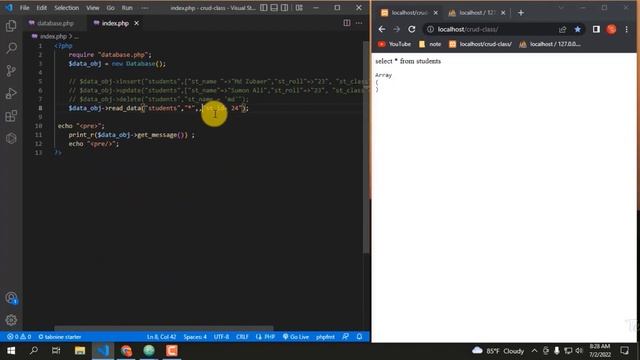Open a new Chrome tab
Image resolution: width=640 pixels, height=360 pixels.
click(x=521, y=13)
